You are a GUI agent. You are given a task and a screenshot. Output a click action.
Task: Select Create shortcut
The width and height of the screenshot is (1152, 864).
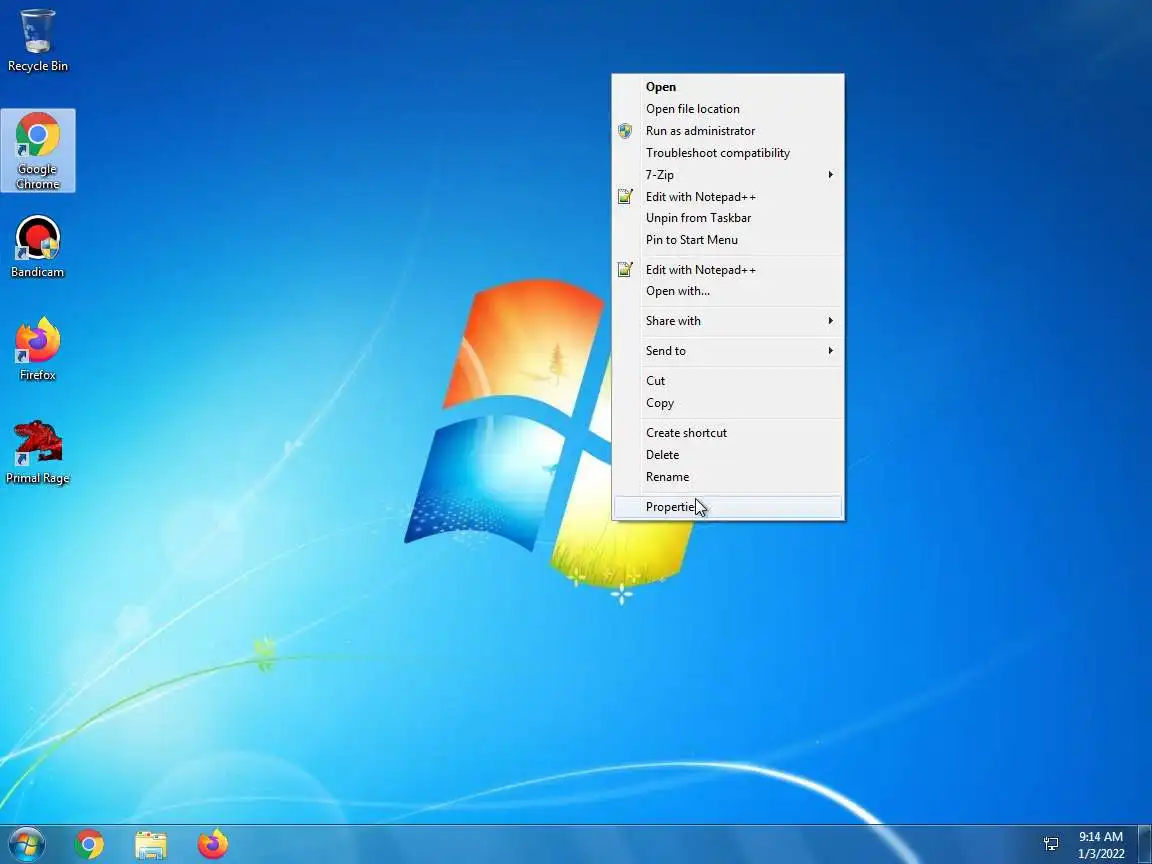(x=727, y=433)
